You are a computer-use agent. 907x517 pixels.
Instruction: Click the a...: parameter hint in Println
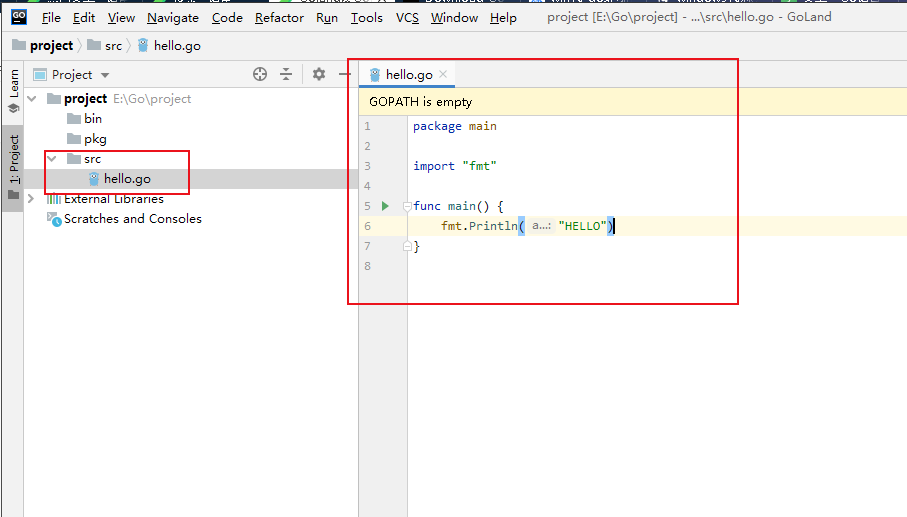(541, 226)
